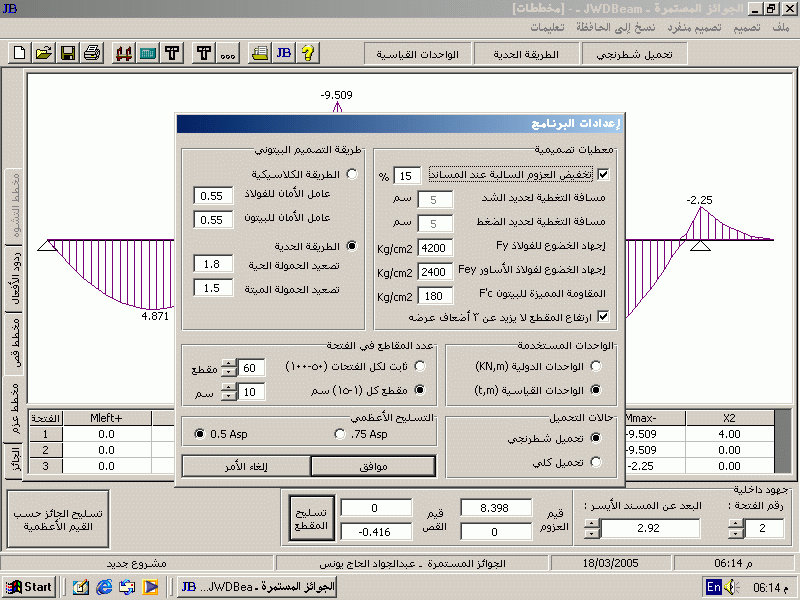This screenshot has width=800, height=600.
Task: Uncheck the negative moments reduction checkbox
Action: 602,174
